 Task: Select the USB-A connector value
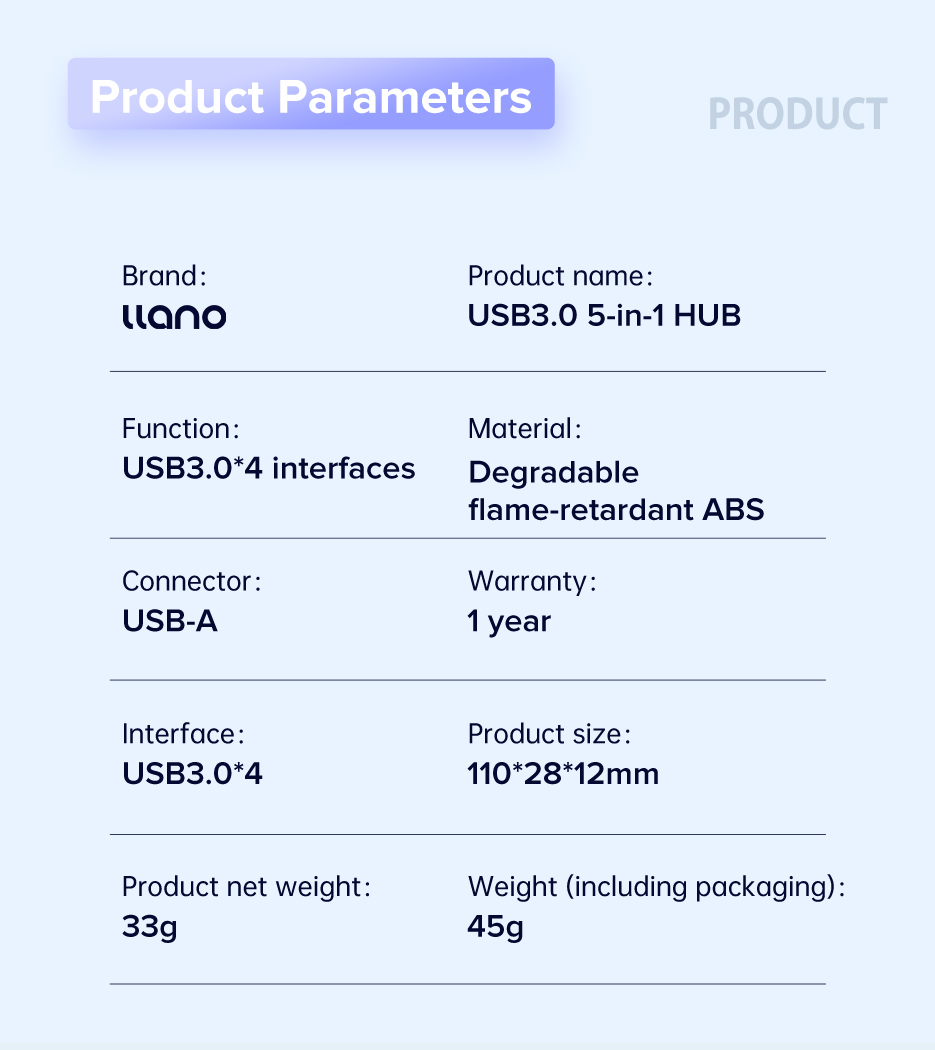click(169, 621)
